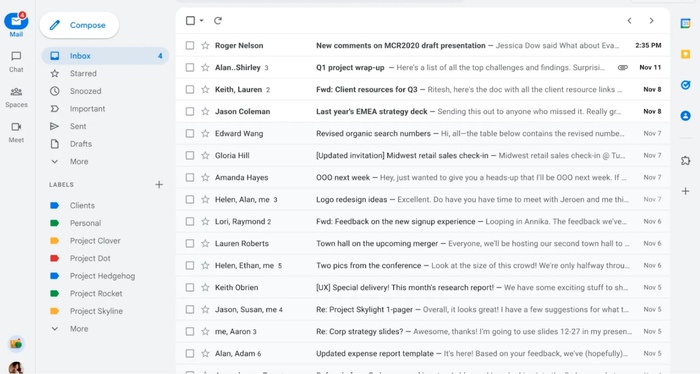Open Contacts side panel icon
The height and width of the screenshot is (374, 700).
click(x=685, y=116)
